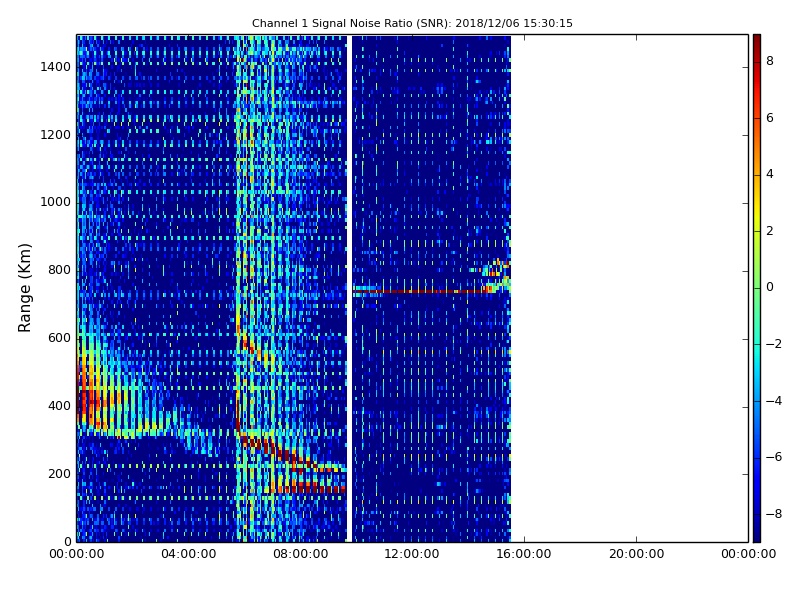Click the colorbar value 6 label

(770, 118)
